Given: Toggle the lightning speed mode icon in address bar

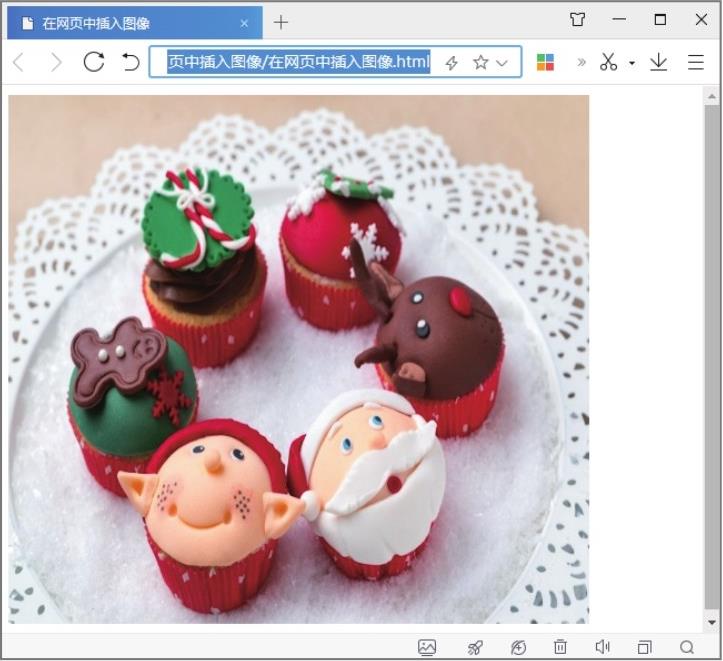Looking at the screenshot, I should point(452,62).
